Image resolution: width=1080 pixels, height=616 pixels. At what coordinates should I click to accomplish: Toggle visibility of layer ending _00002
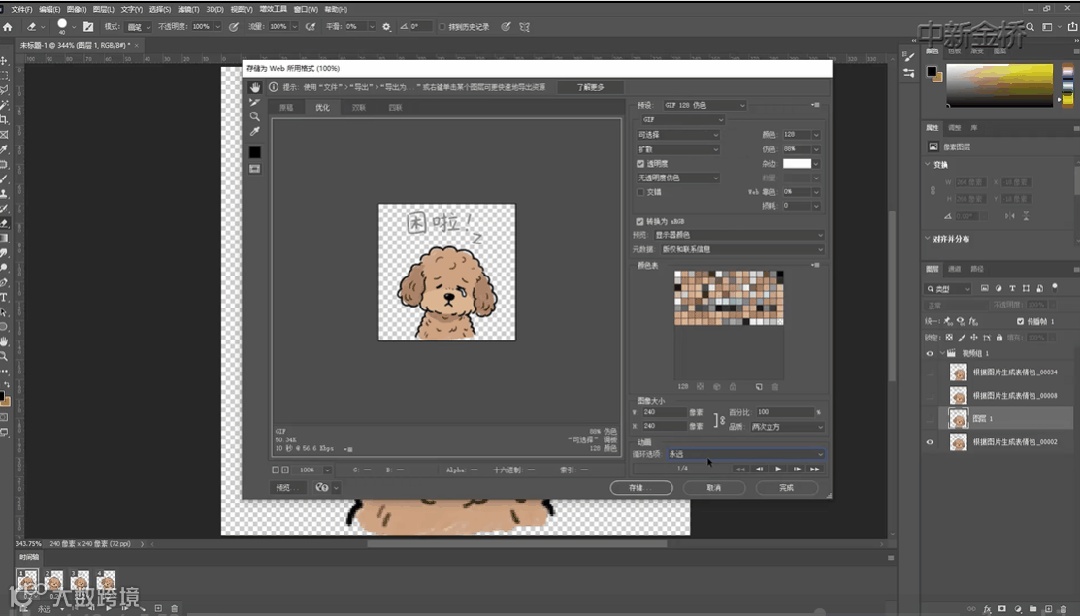coord(930,442)
